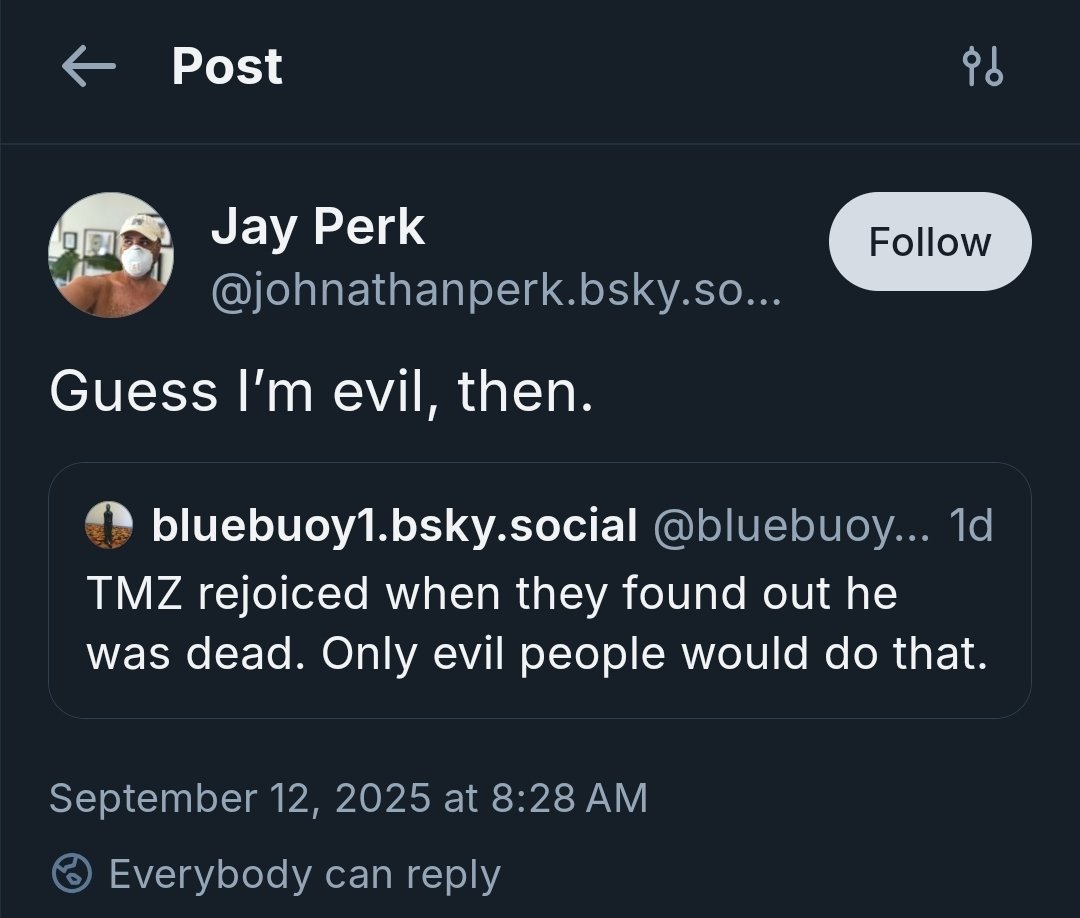Open the quoted post about TMZ

point(540,620)
